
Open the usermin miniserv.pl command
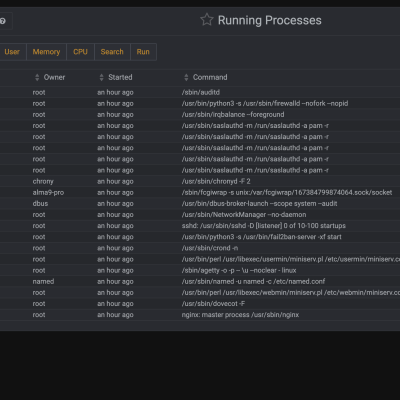tap(291, 259)
